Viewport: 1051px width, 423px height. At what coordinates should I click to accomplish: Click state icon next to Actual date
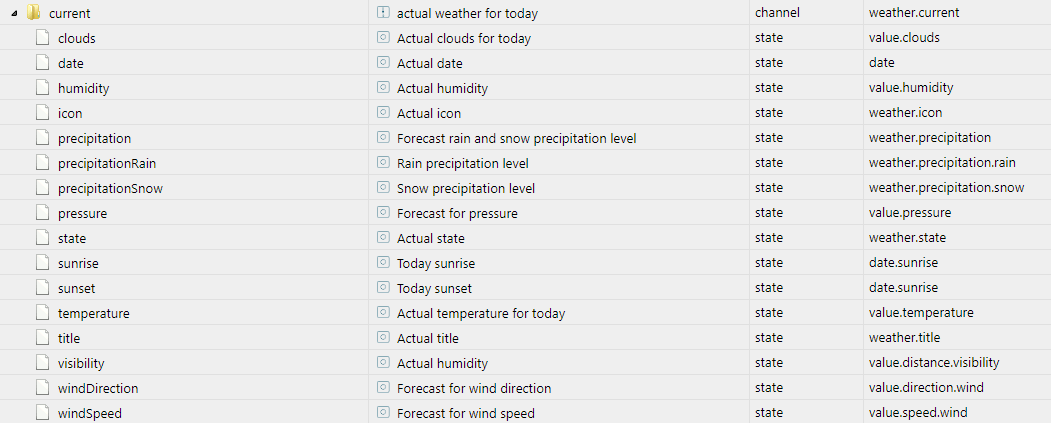point(383,63)
